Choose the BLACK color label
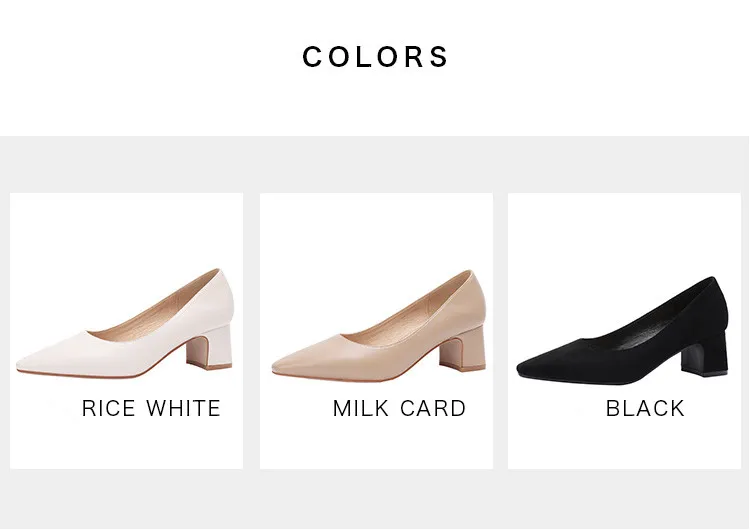The image size is (750, 530). coord(645,409)
